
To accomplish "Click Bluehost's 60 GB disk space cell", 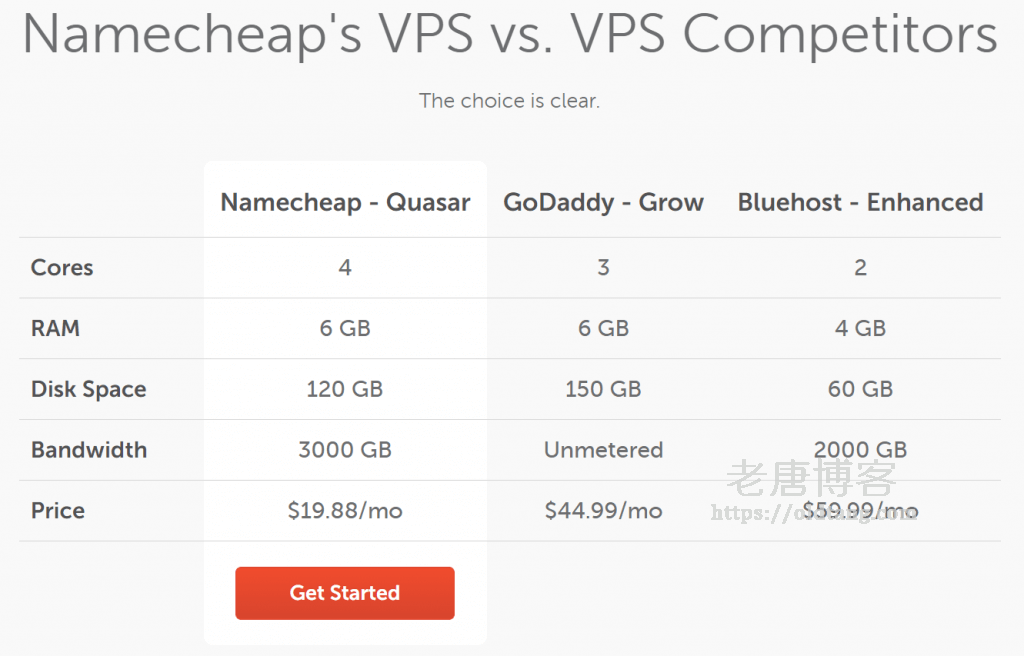I will click(860, 390).
